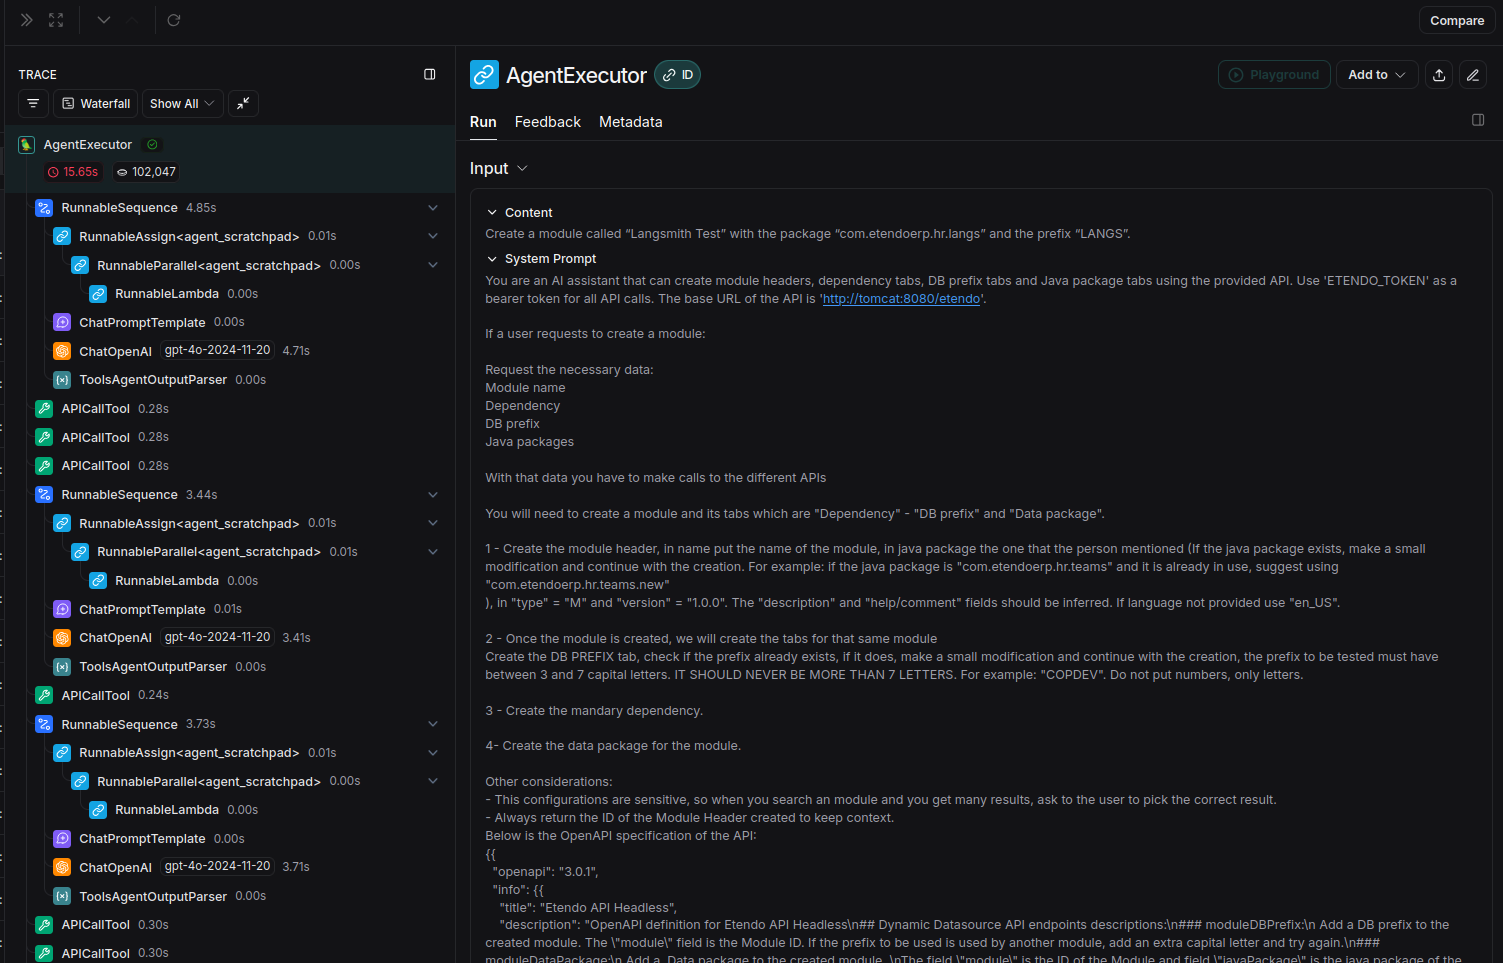Click the fullscreen expand icon in top bar
This screenshot has height=963, width=1503.
pos(56,20)
